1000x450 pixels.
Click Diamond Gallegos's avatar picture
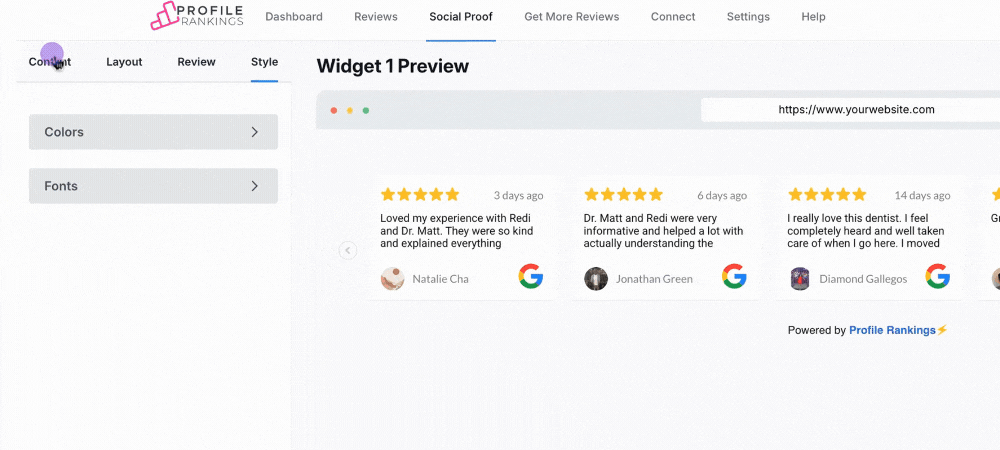coord(800,279)
